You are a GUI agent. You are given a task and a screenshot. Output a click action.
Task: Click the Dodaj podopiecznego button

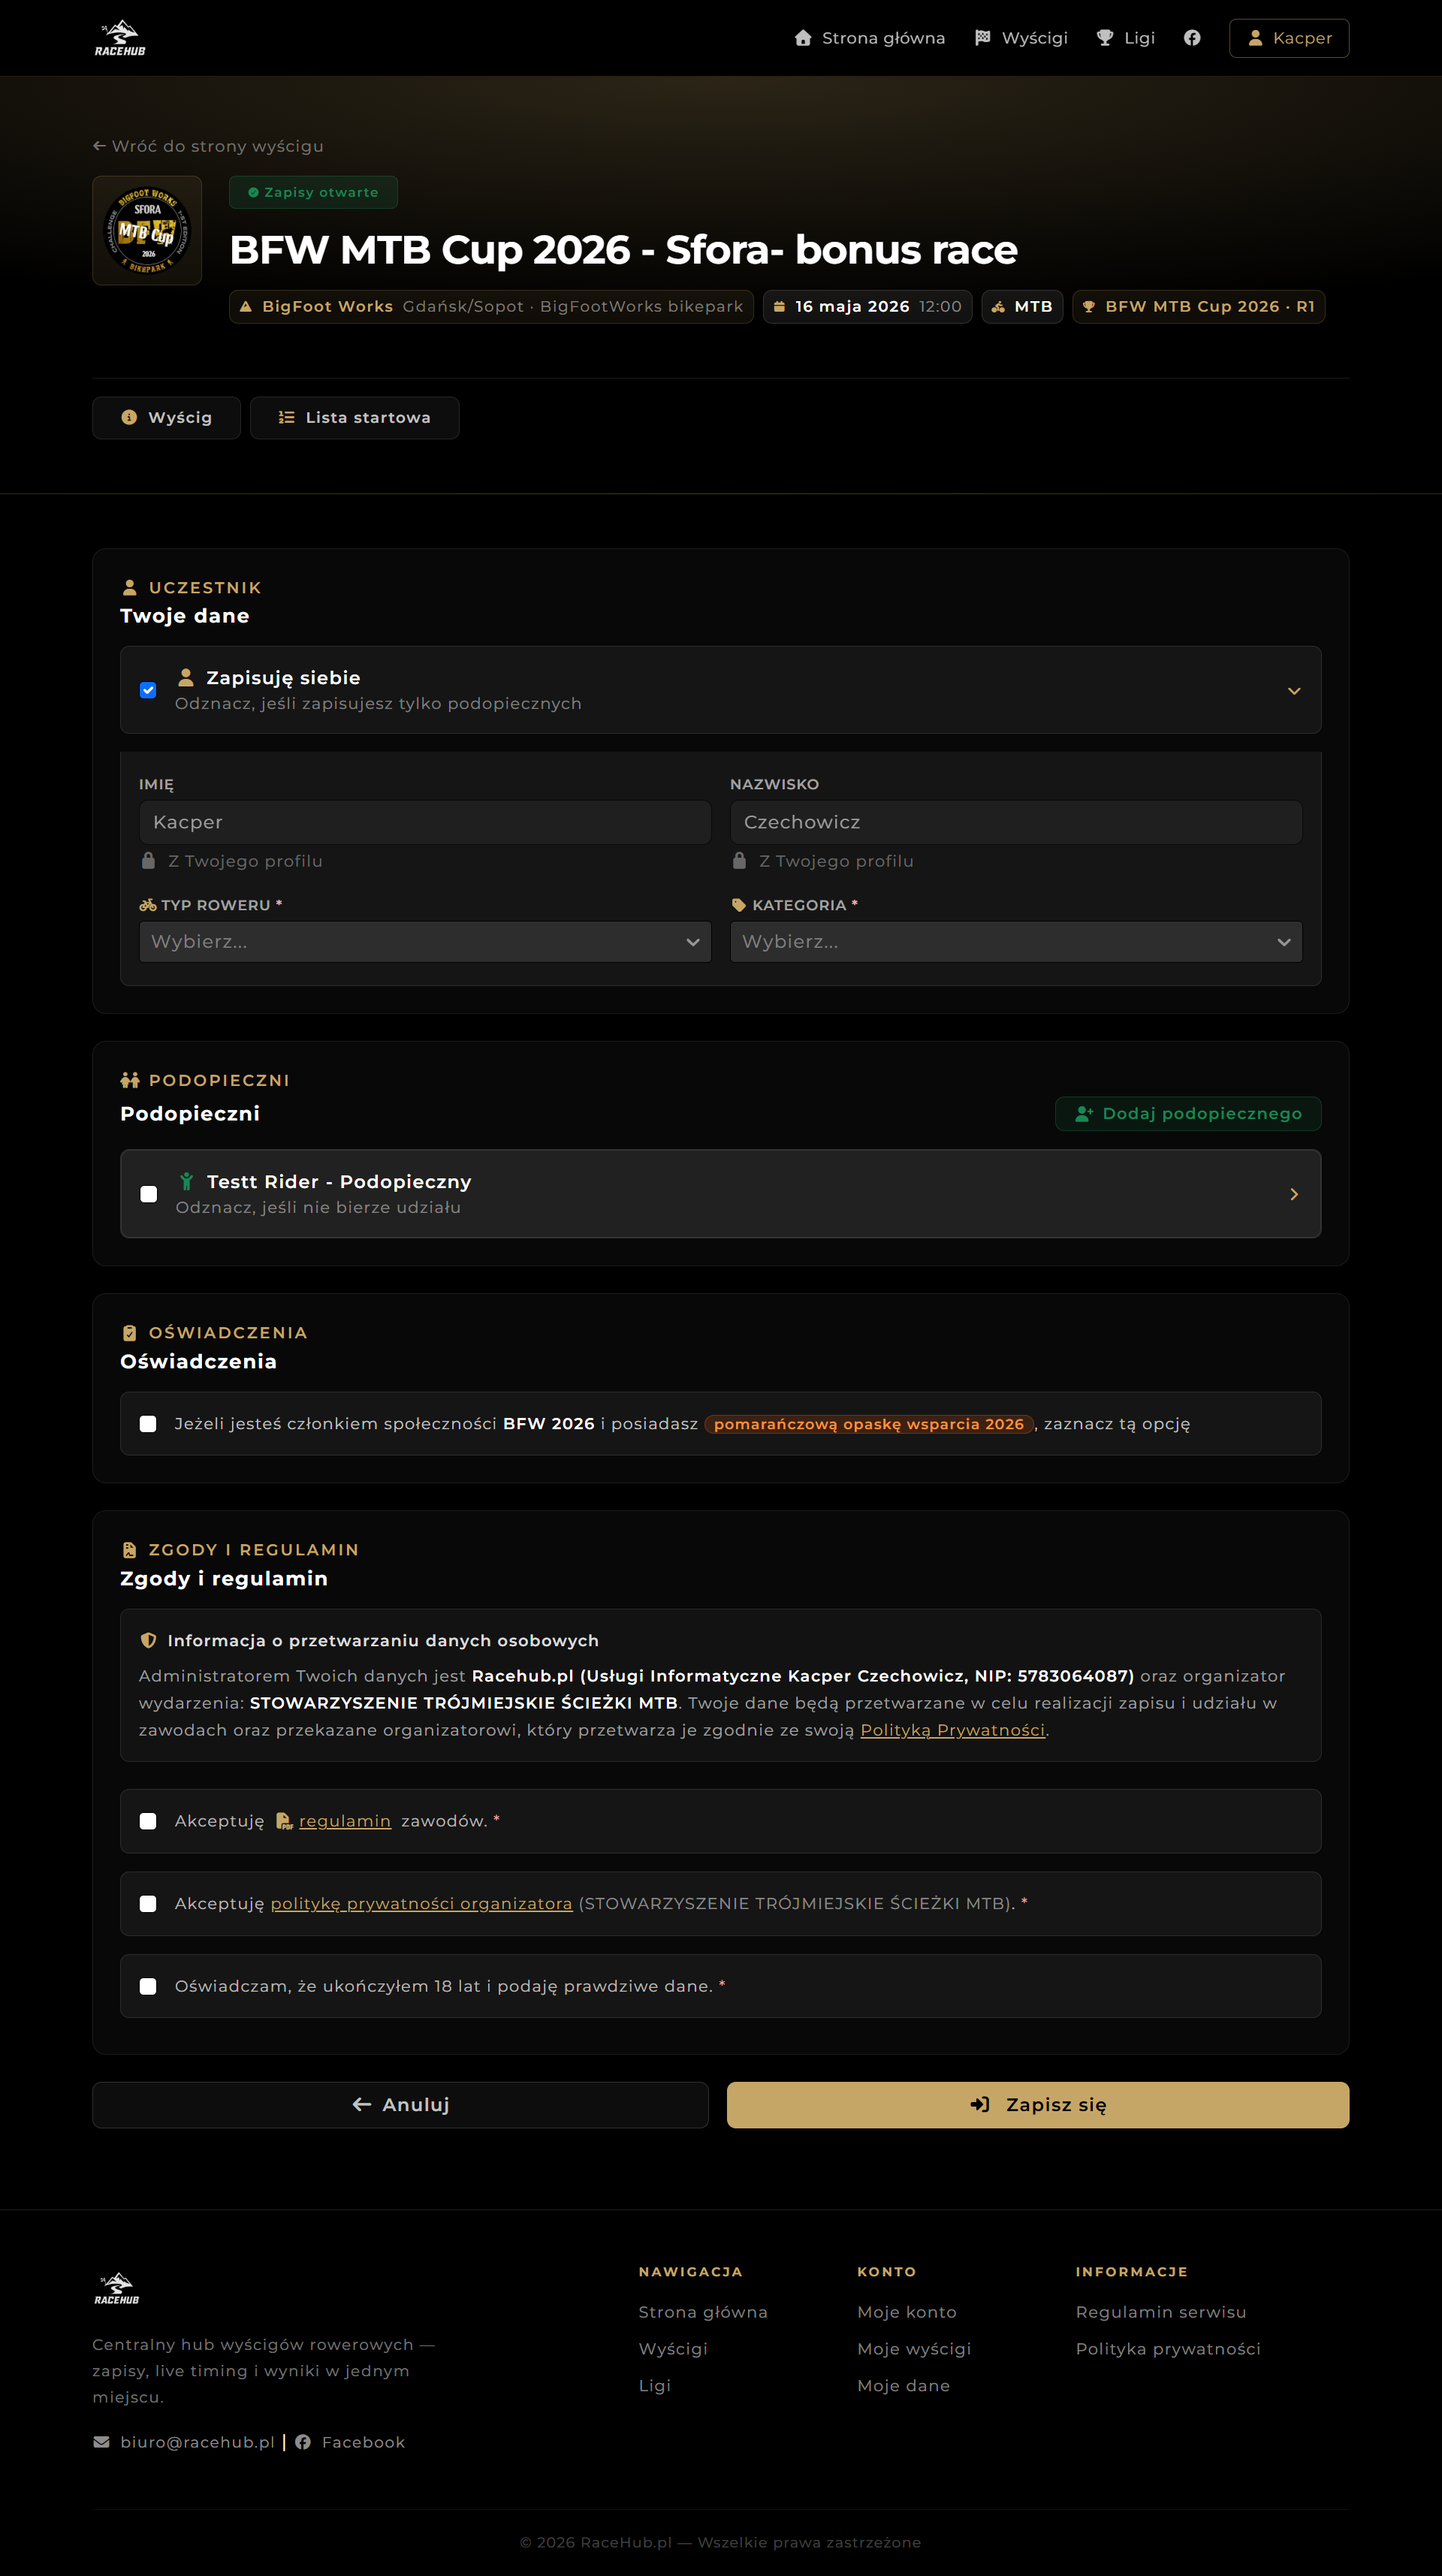click(x=1188, y=1114)
